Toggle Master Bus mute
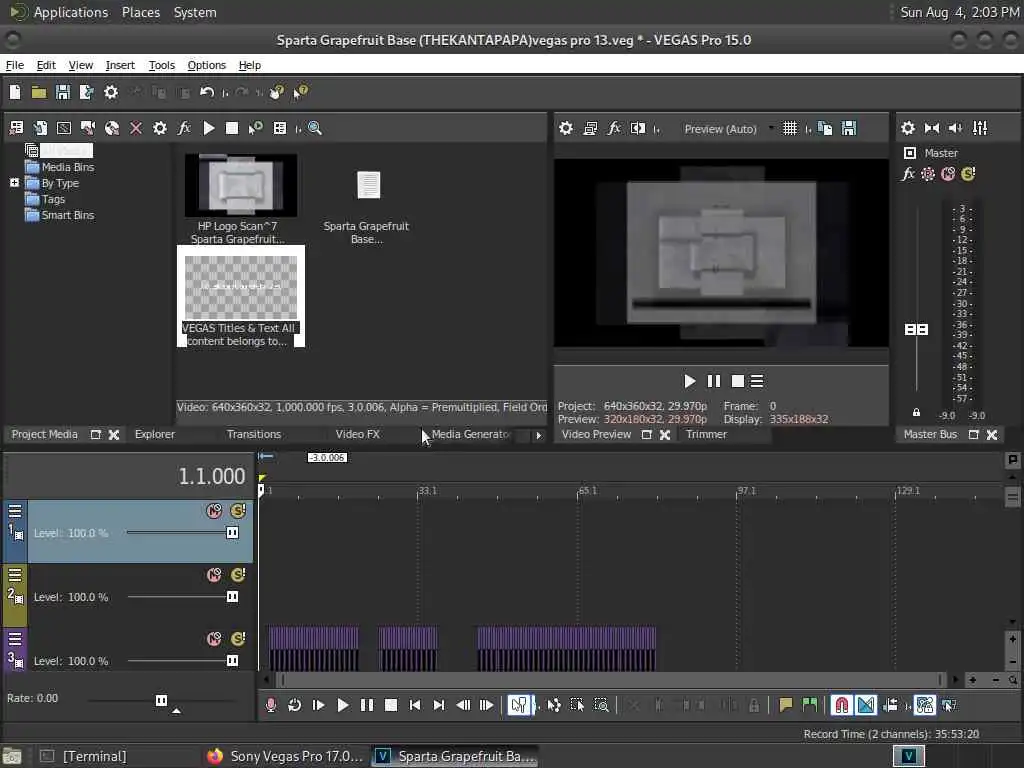 [x=948, y=174]
